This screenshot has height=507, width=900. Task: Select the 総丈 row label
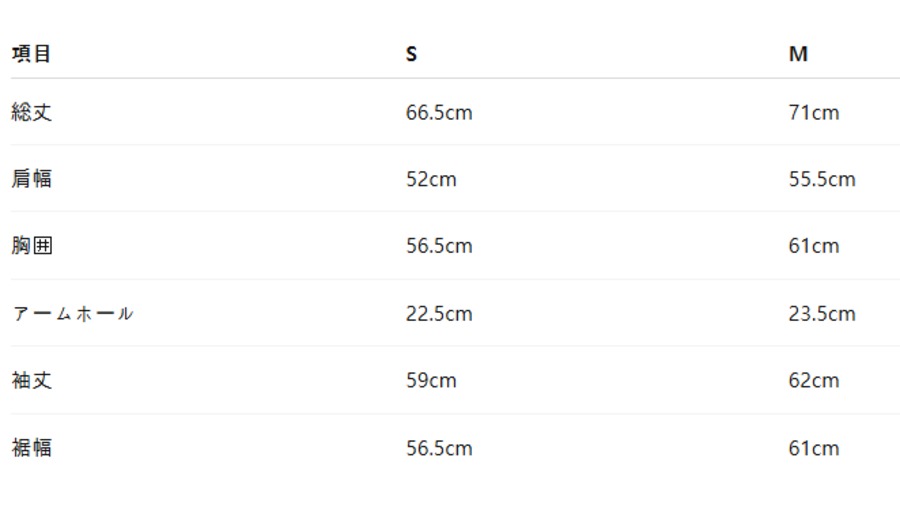31,112
